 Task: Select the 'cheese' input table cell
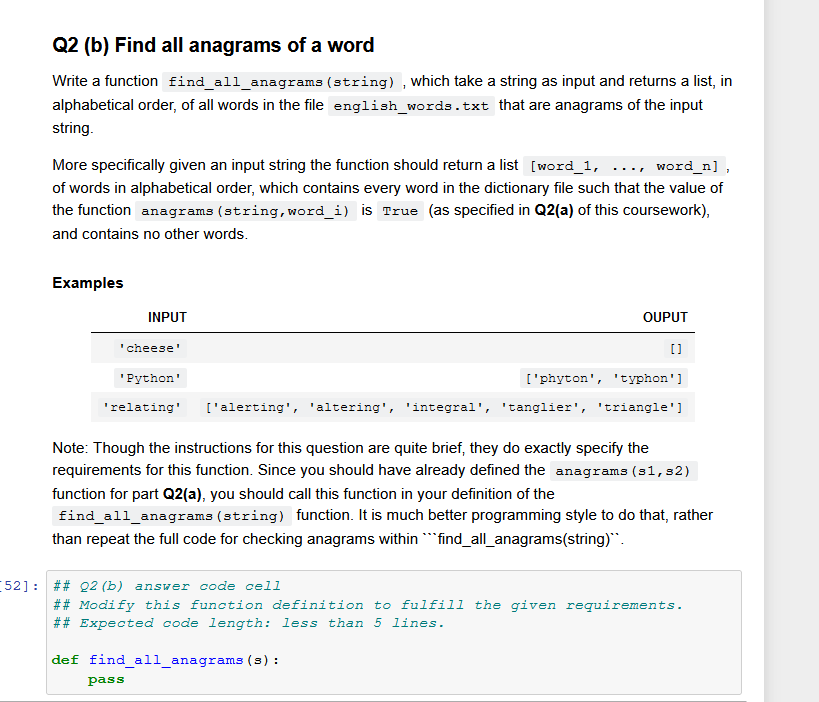pyautogui.click(x=150, y=348)
